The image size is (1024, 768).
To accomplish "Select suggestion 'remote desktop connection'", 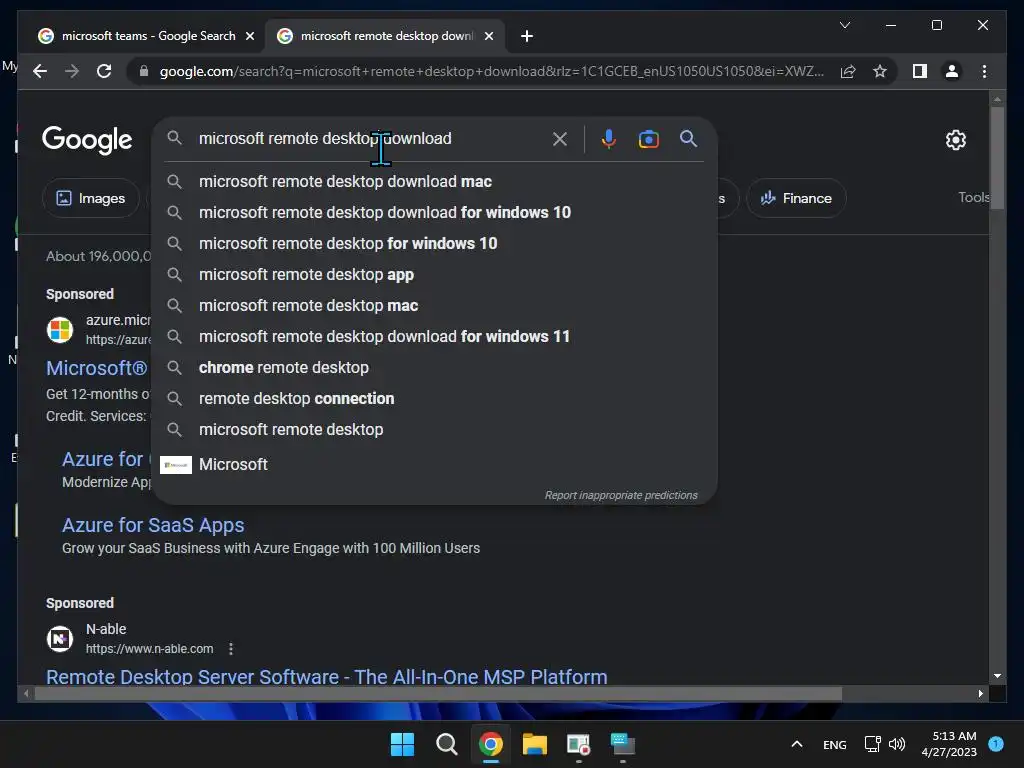I will pyautogui.click(x=434, y=398).
